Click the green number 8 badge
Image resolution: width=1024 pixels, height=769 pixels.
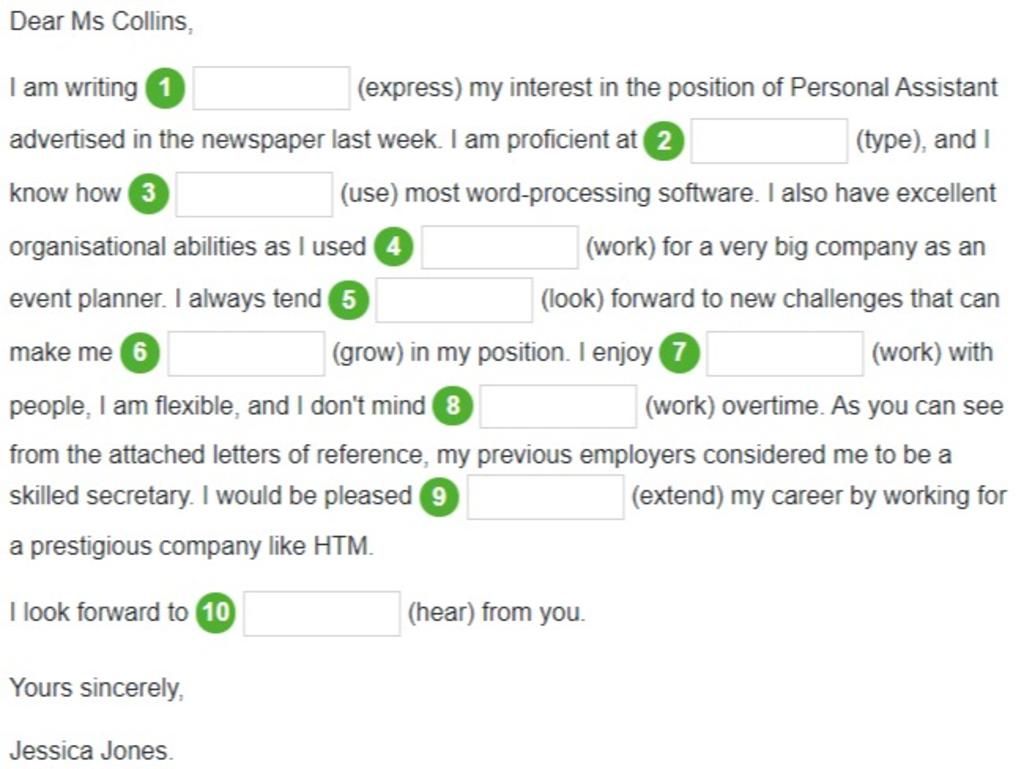coord(453,405)
